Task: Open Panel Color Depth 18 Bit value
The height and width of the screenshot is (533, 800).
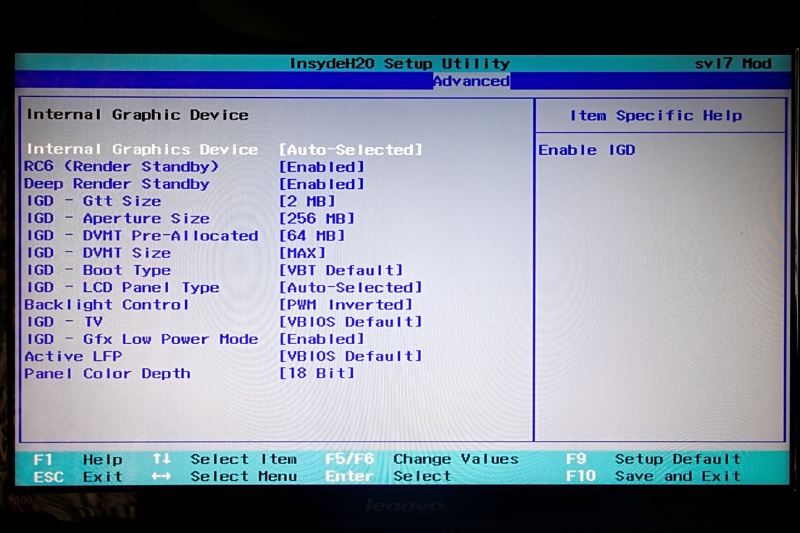Action: 316,373
